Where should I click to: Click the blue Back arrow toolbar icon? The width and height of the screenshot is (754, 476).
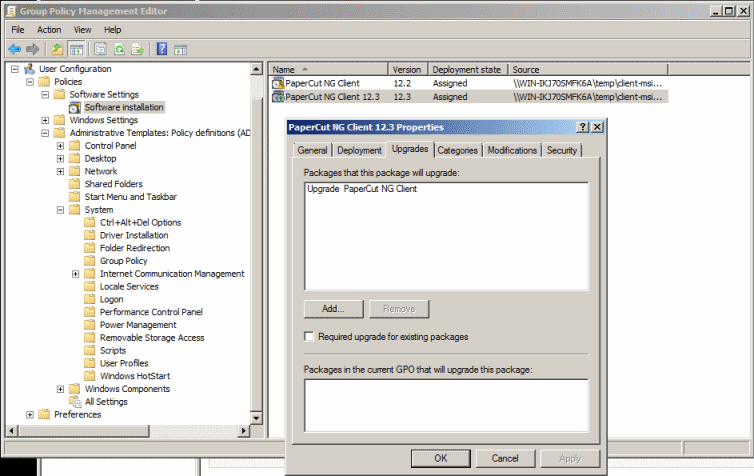tap(14, 49)
